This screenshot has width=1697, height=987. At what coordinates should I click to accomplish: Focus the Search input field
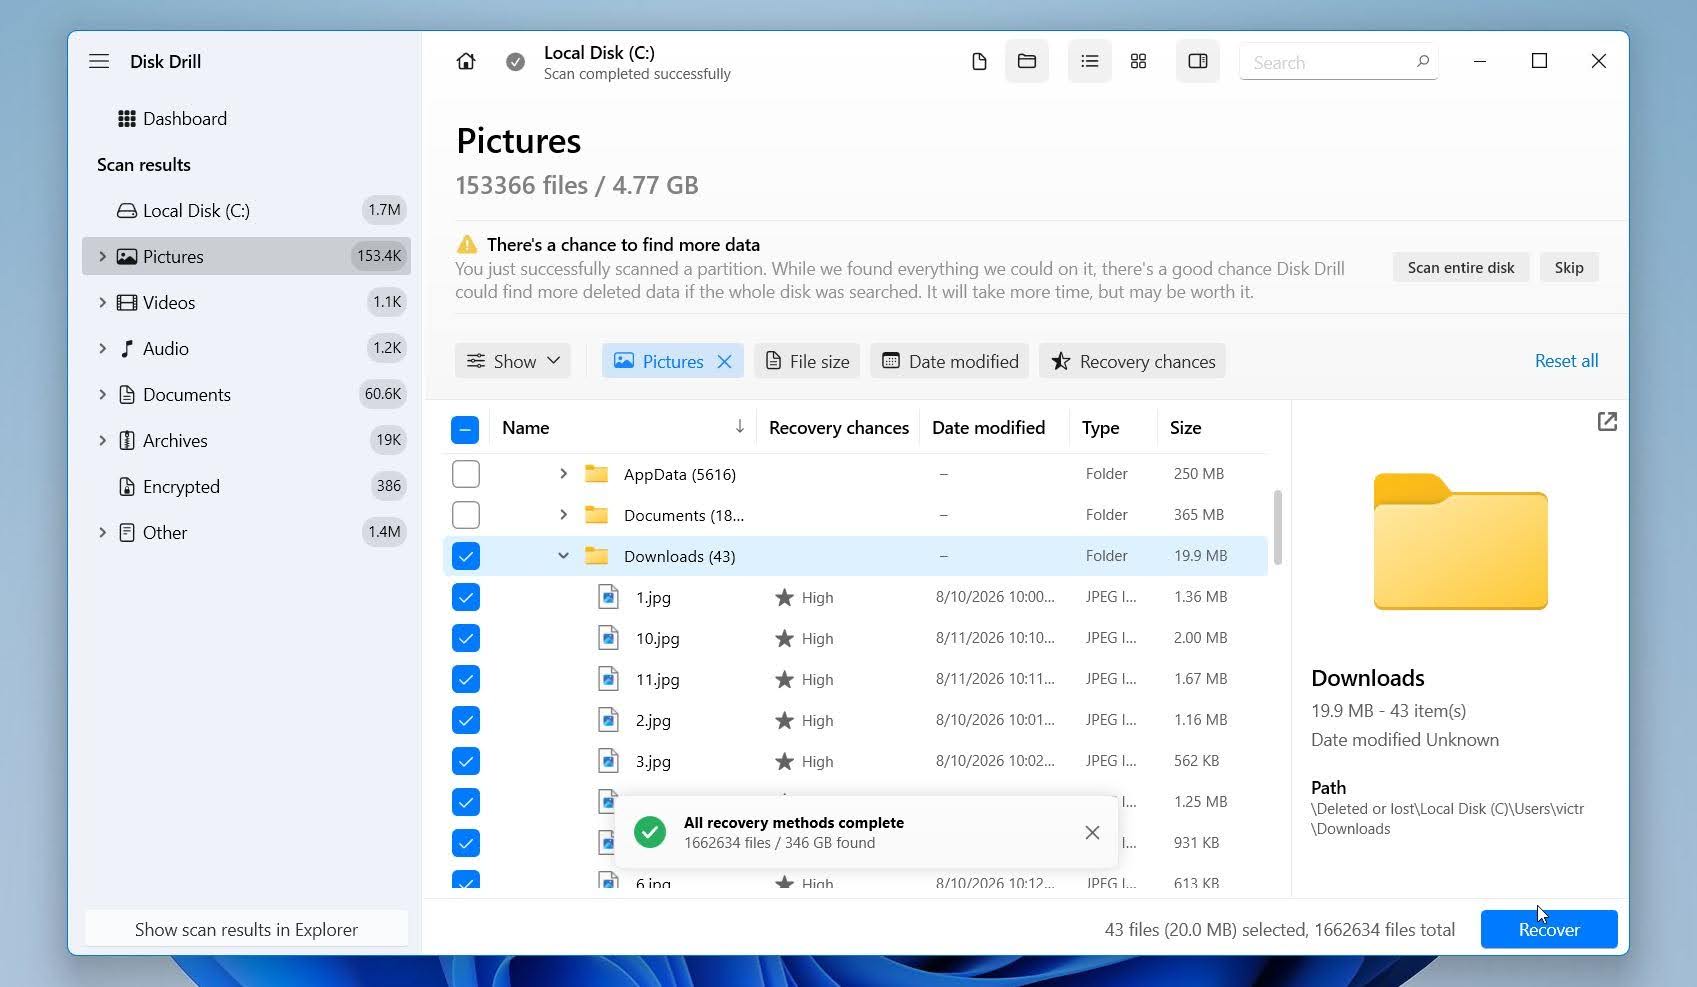tap(1338, 62)
